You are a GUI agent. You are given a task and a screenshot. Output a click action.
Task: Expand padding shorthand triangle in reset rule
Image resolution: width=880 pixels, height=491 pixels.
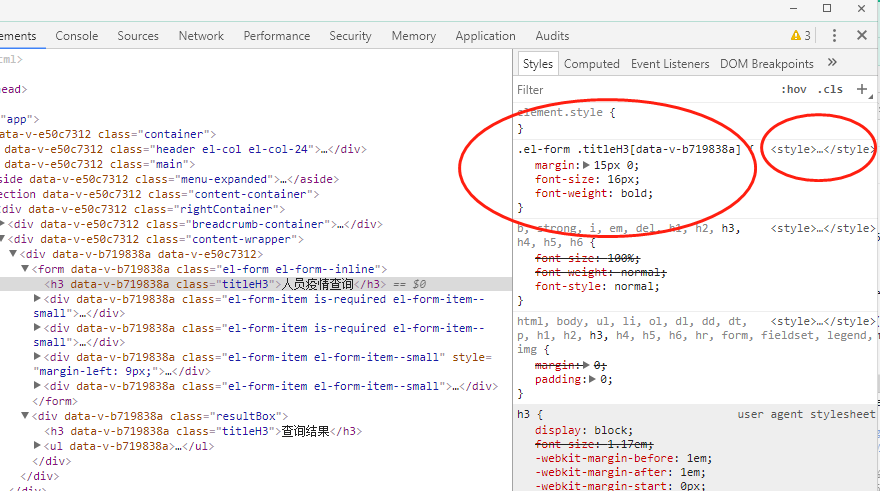point(592,379)
